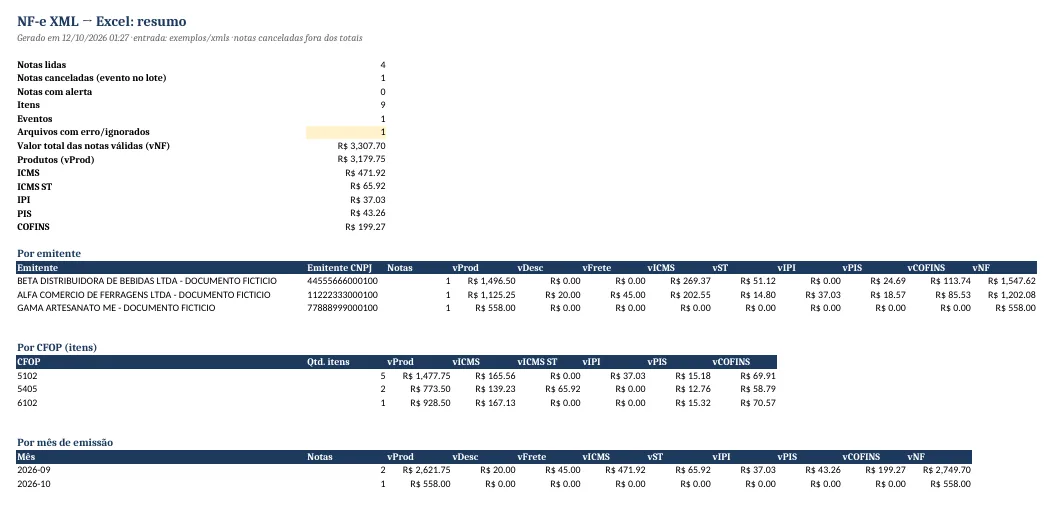Select CNPJ '77888999000100'

pos(342,308)
